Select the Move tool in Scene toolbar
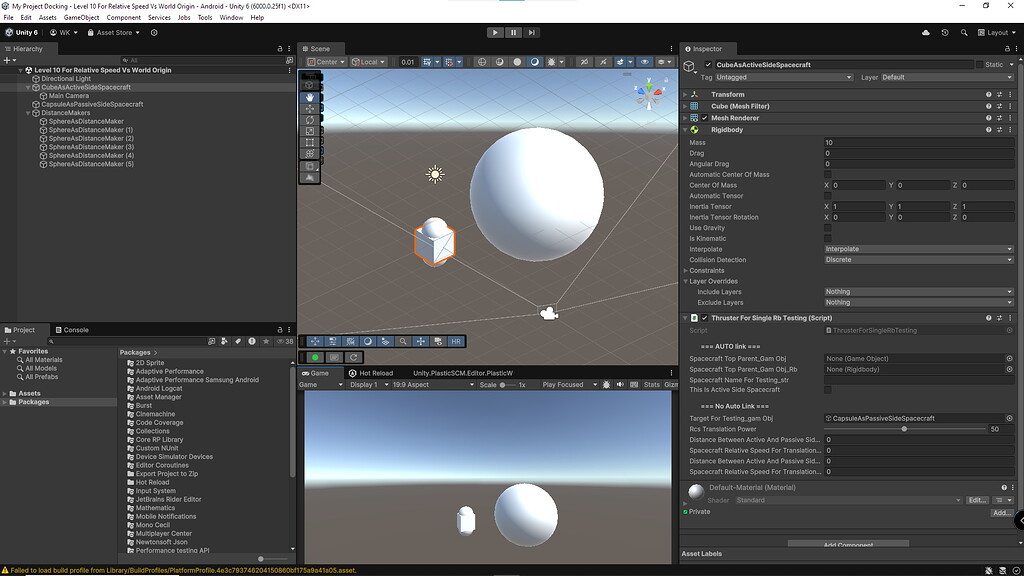Screen dimensions: 1024x576 (309, 109)
